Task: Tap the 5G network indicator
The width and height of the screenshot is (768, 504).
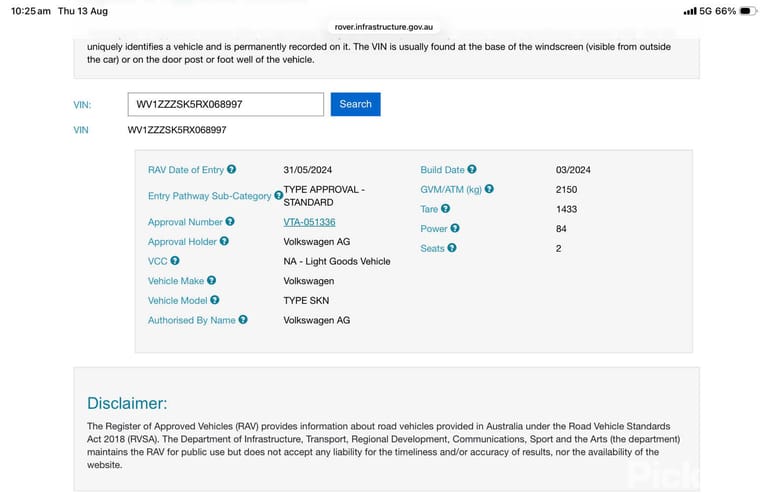Action: pyautogui.click(x=706, y=11)
